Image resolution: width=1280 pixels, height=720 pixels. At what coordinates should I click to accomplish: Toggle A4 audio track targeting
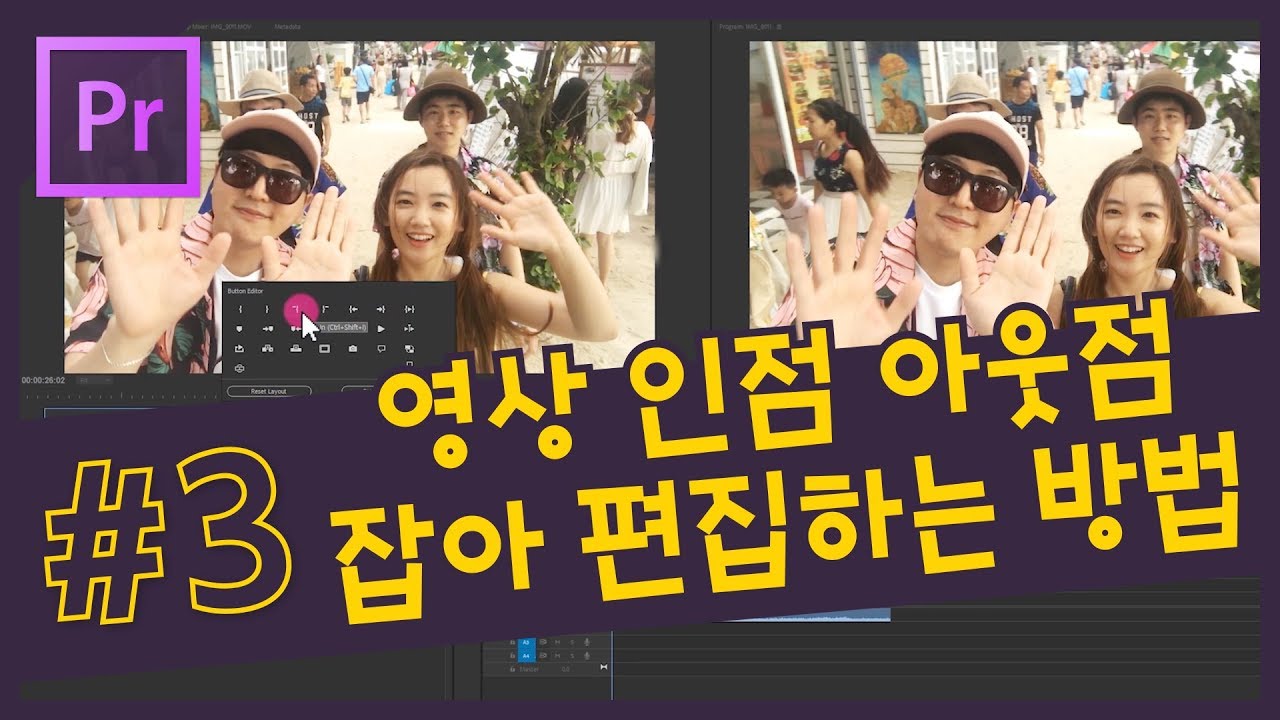click(527, 656)
